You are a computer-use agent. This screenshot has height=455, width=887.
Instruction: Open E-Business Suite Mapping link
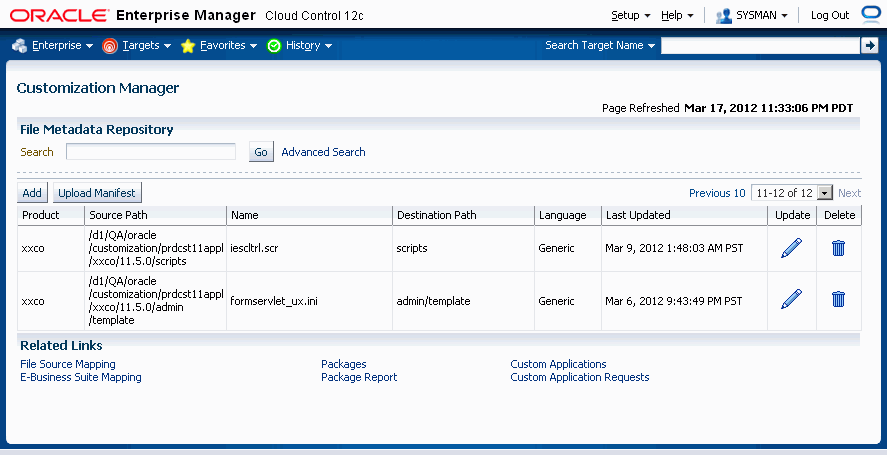[x=81, y=377]
